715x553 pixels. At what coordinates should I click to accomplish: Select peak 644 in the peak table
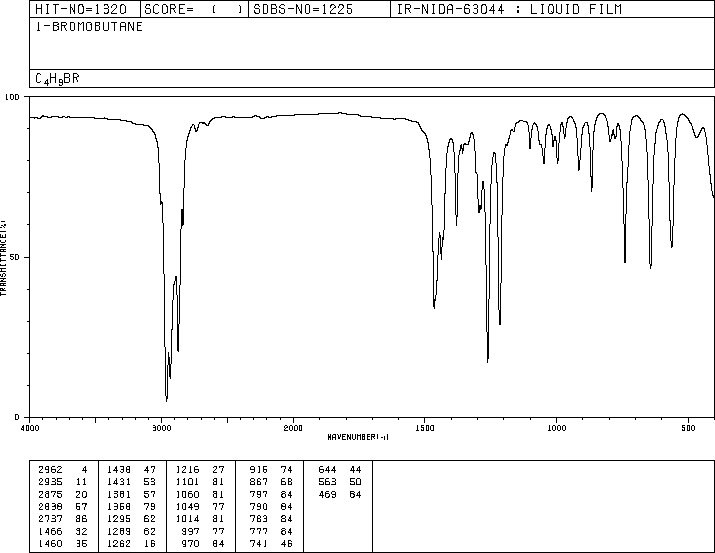tap(327, 470)
